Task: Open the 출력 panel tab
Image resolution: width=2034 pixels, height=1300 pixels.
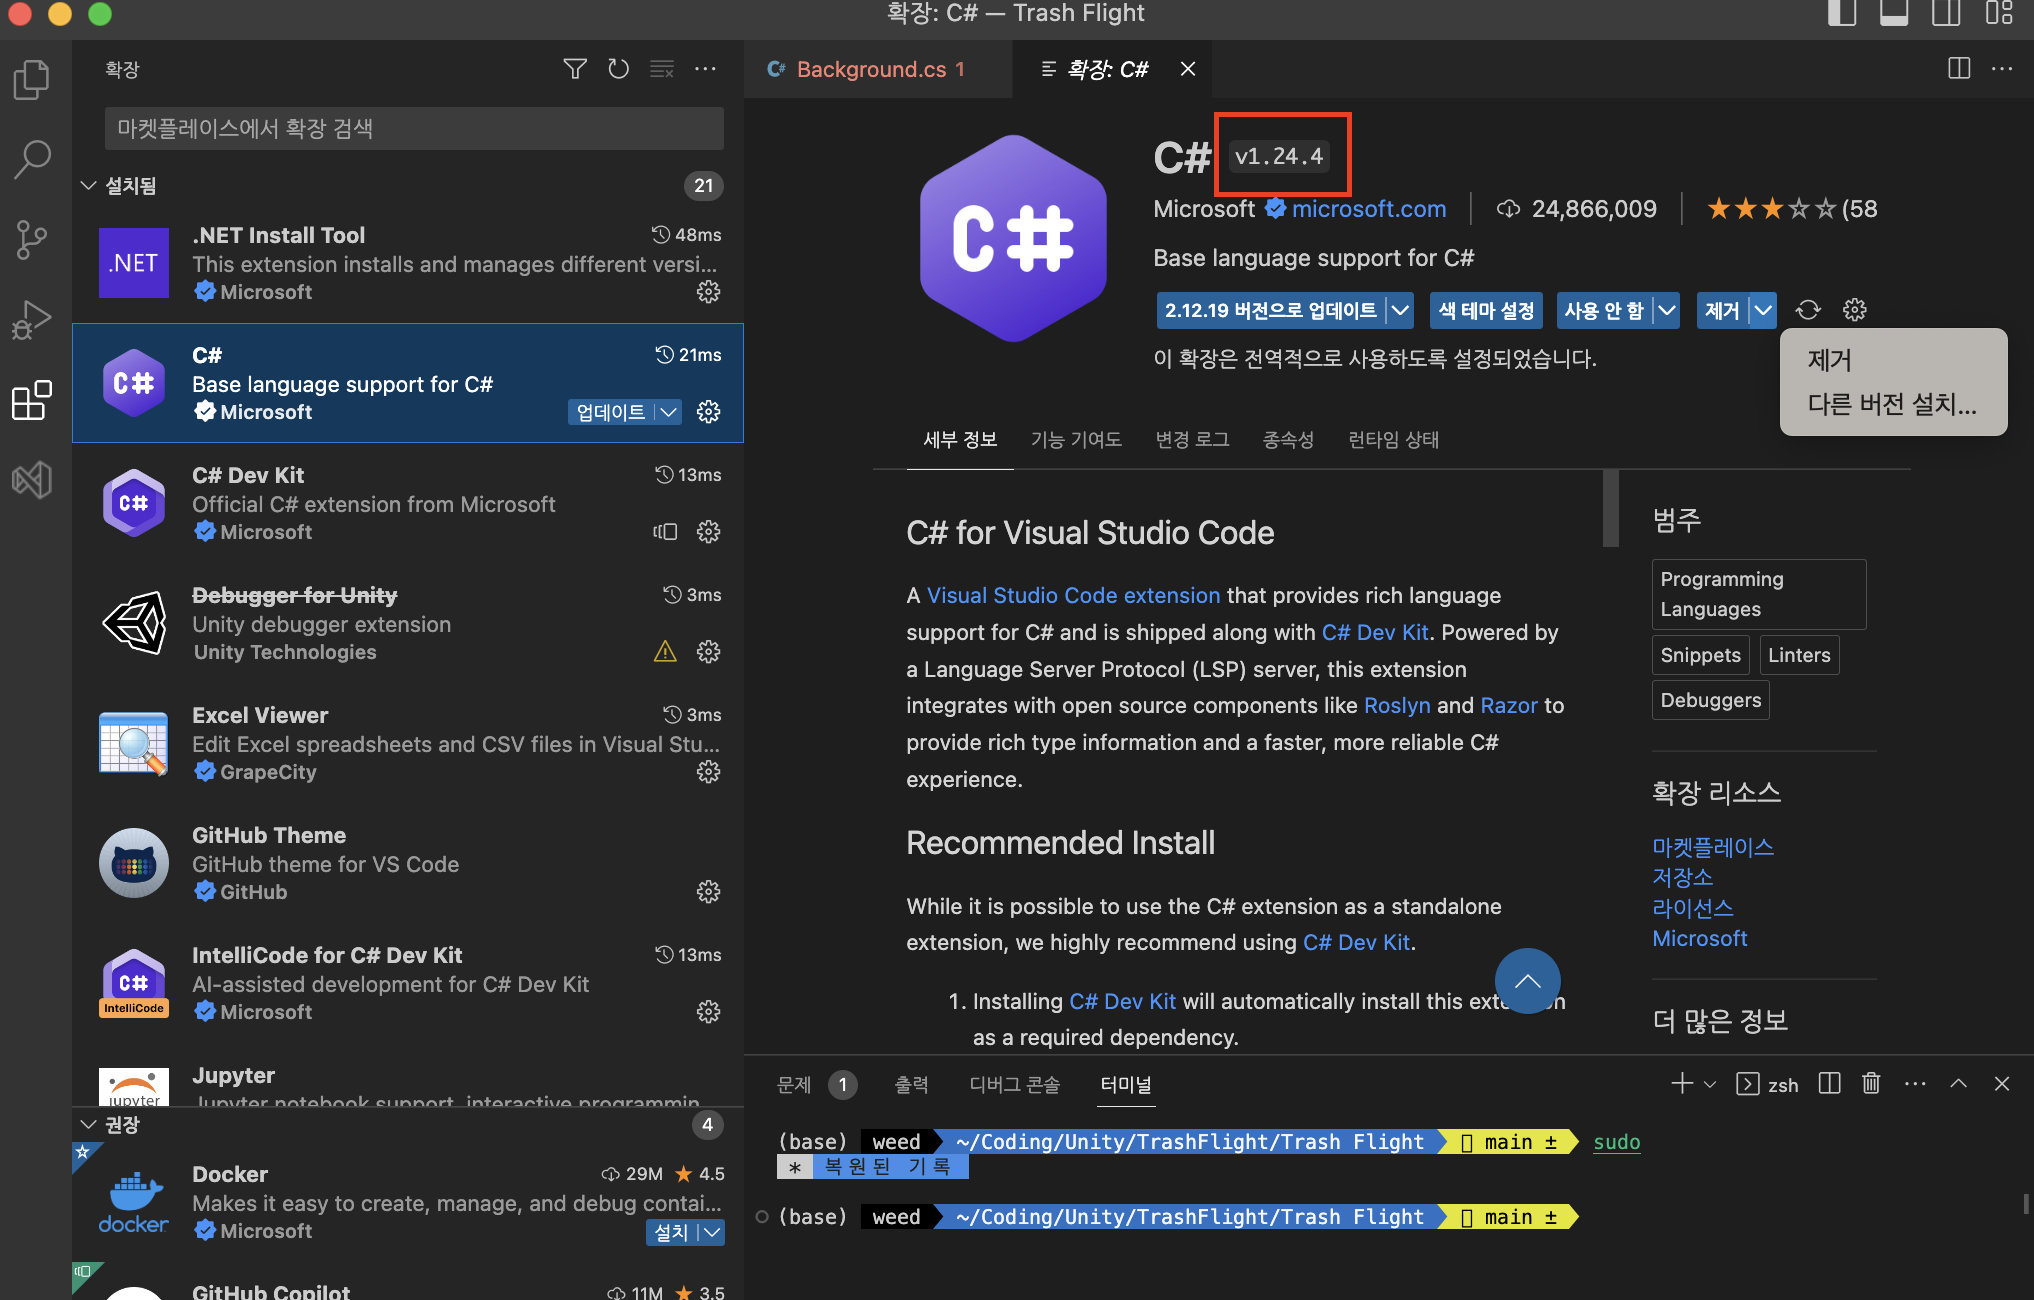Action: 911,1084
